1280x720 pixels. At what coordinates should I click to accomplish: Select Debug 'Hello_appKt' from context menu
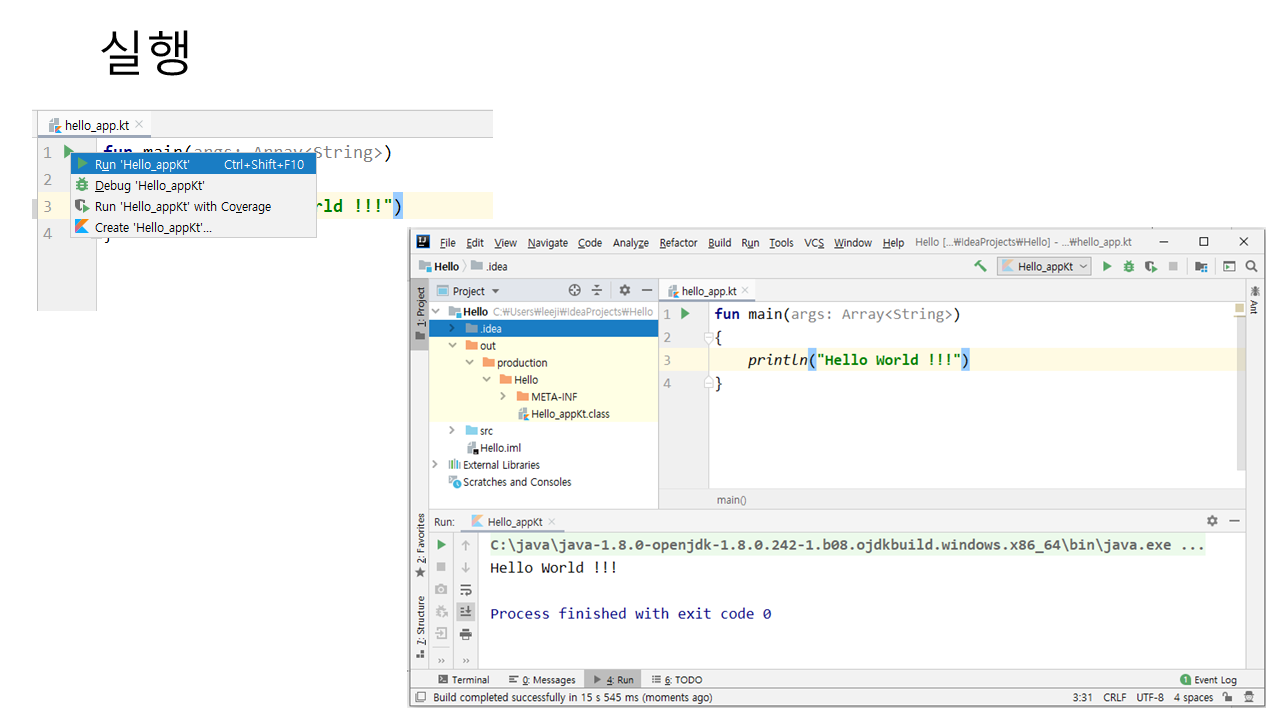(150, 186)
